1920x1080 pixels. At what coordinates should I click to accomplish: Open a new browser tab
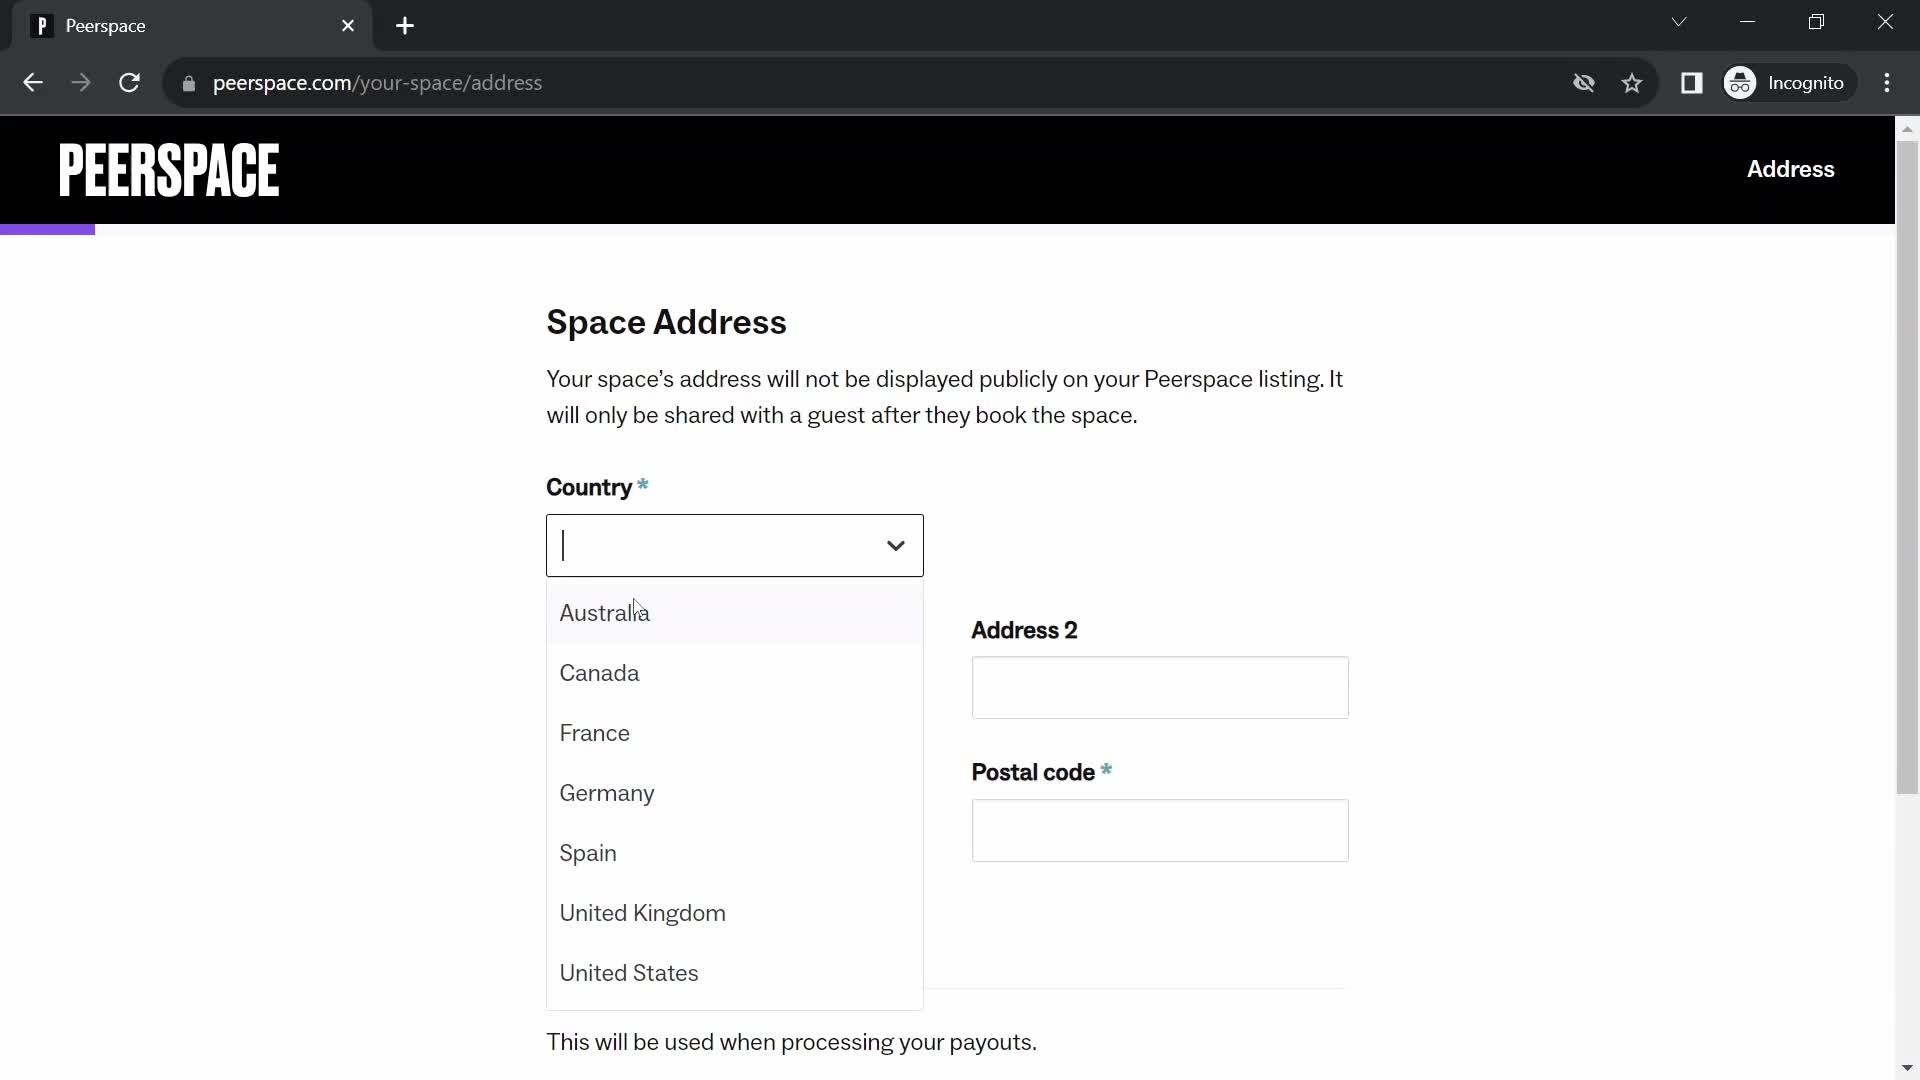click(406, 25)
